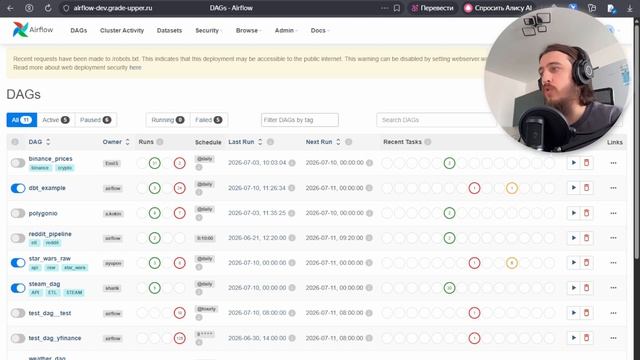Click the STEAM tag under steam_dag
Screen dimensions: 640x360
click(74, 293)
